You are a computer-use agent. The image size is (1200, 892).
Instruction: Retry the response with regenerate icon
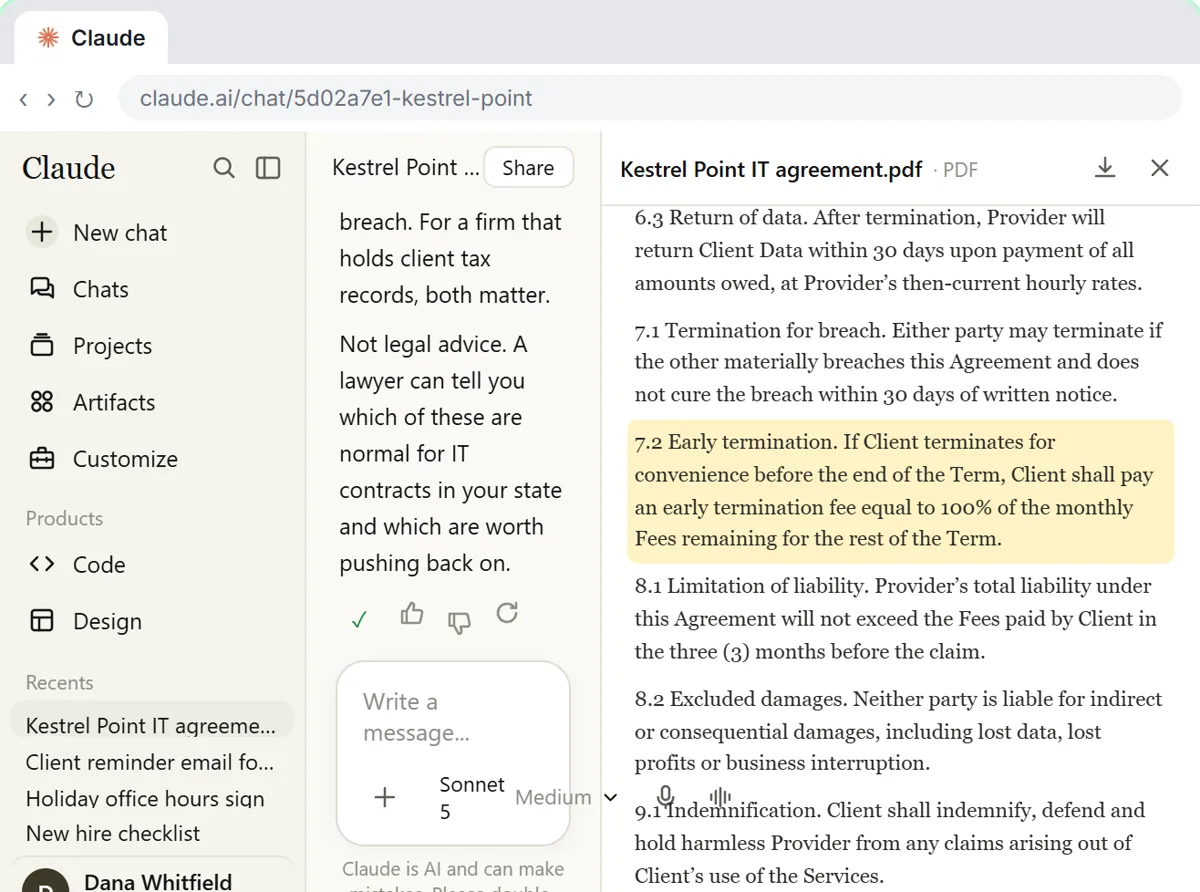[507, 613]
